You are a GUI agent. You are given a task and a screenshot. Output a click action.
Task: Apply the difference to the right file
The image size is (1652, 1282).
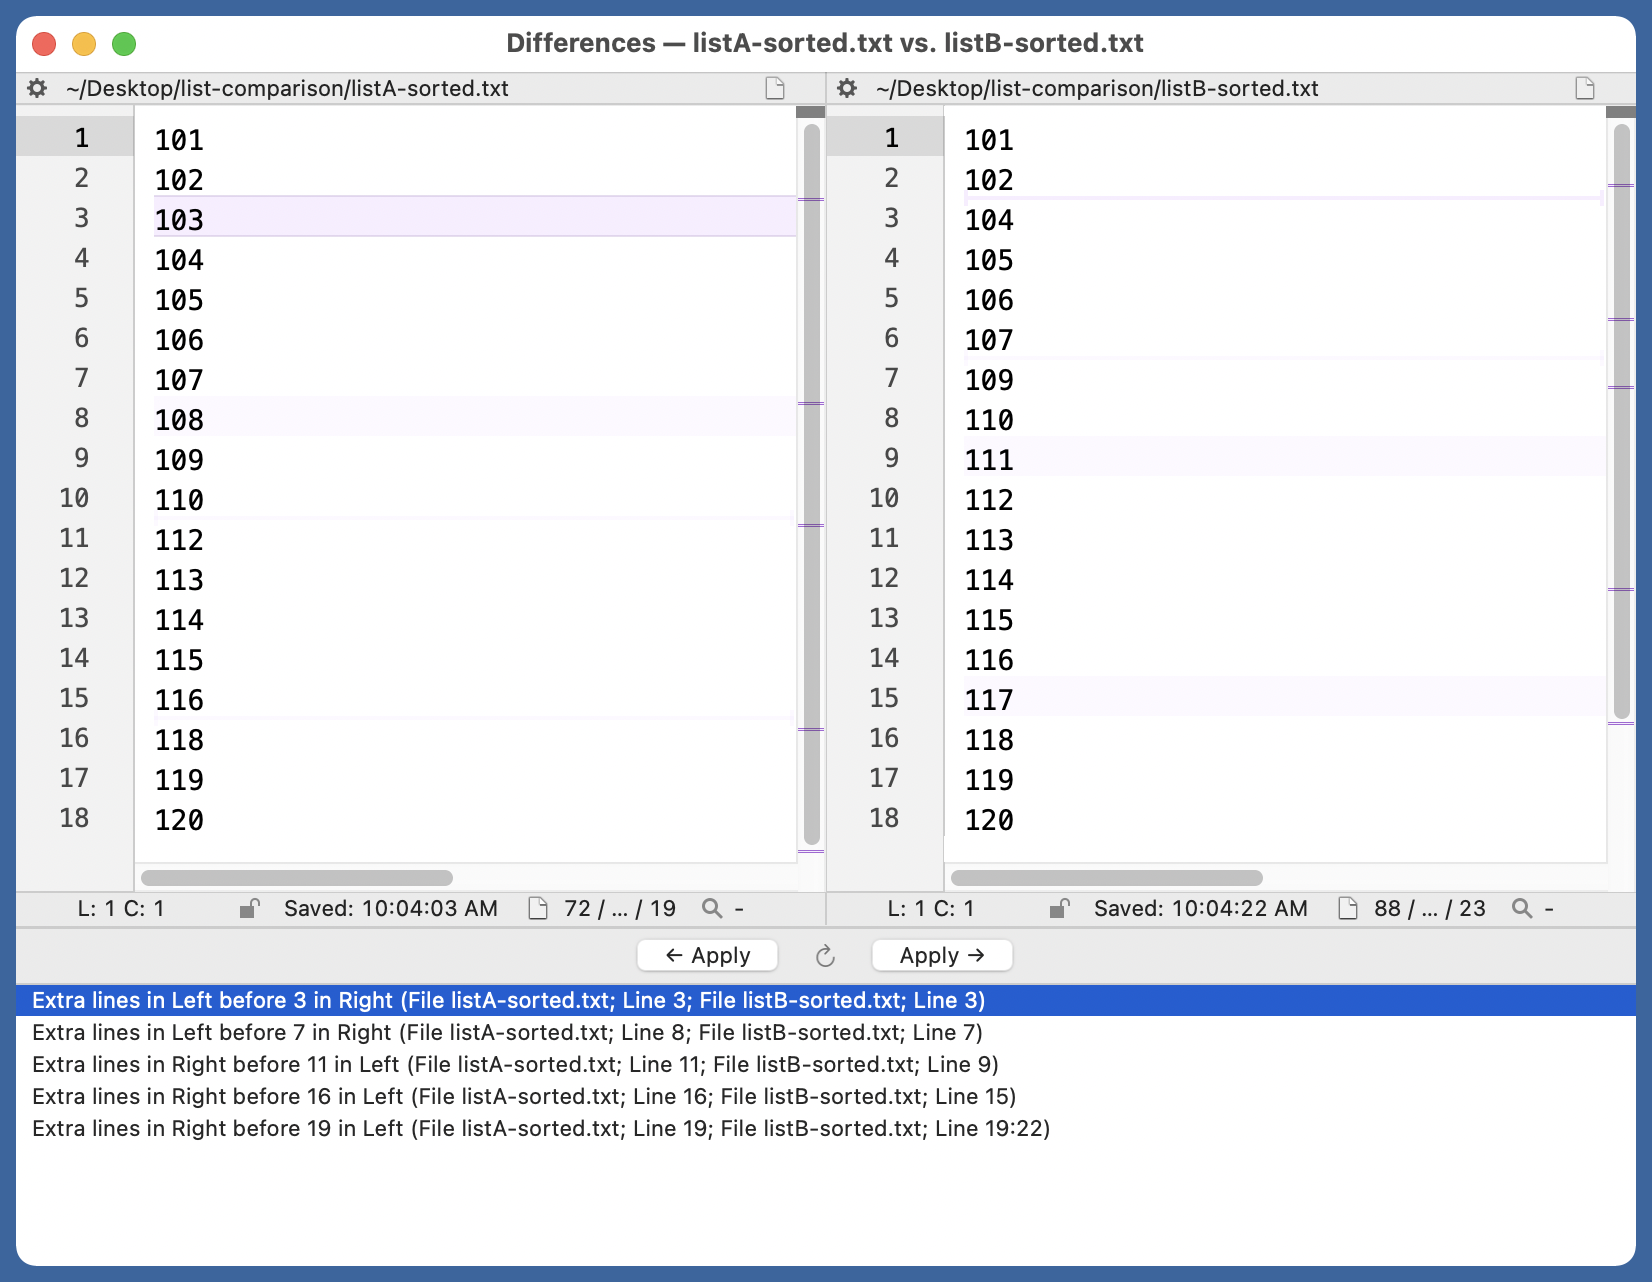[942, 955]
